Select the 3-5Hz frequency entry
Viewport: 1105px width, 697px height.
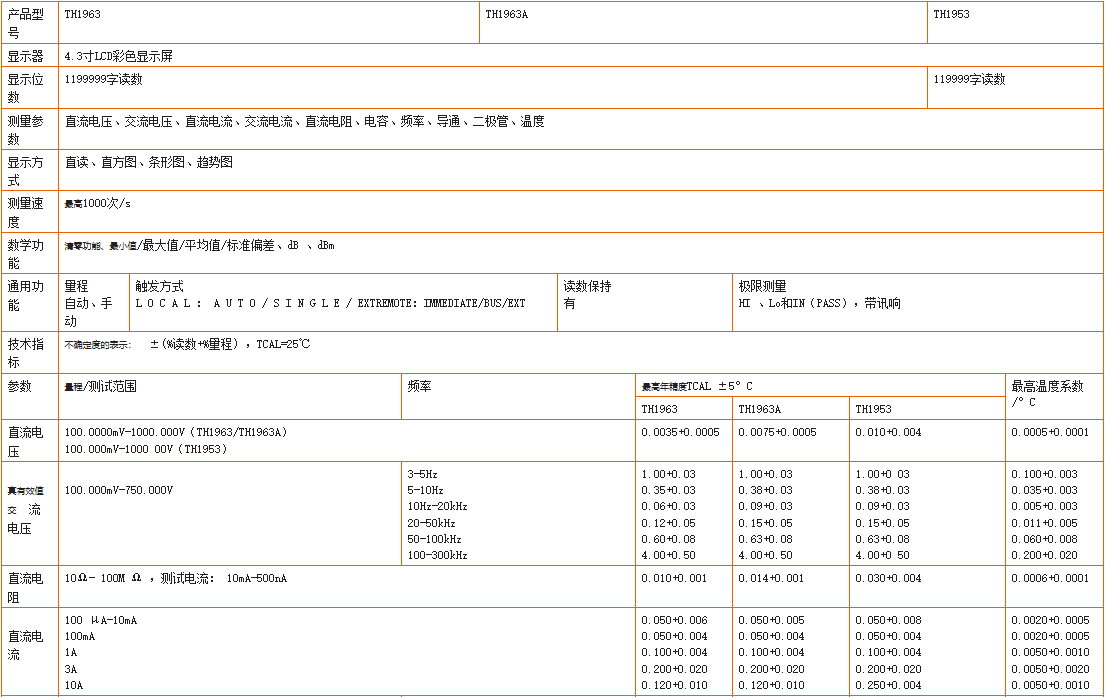pyautogui.click(x=423, y=474)
